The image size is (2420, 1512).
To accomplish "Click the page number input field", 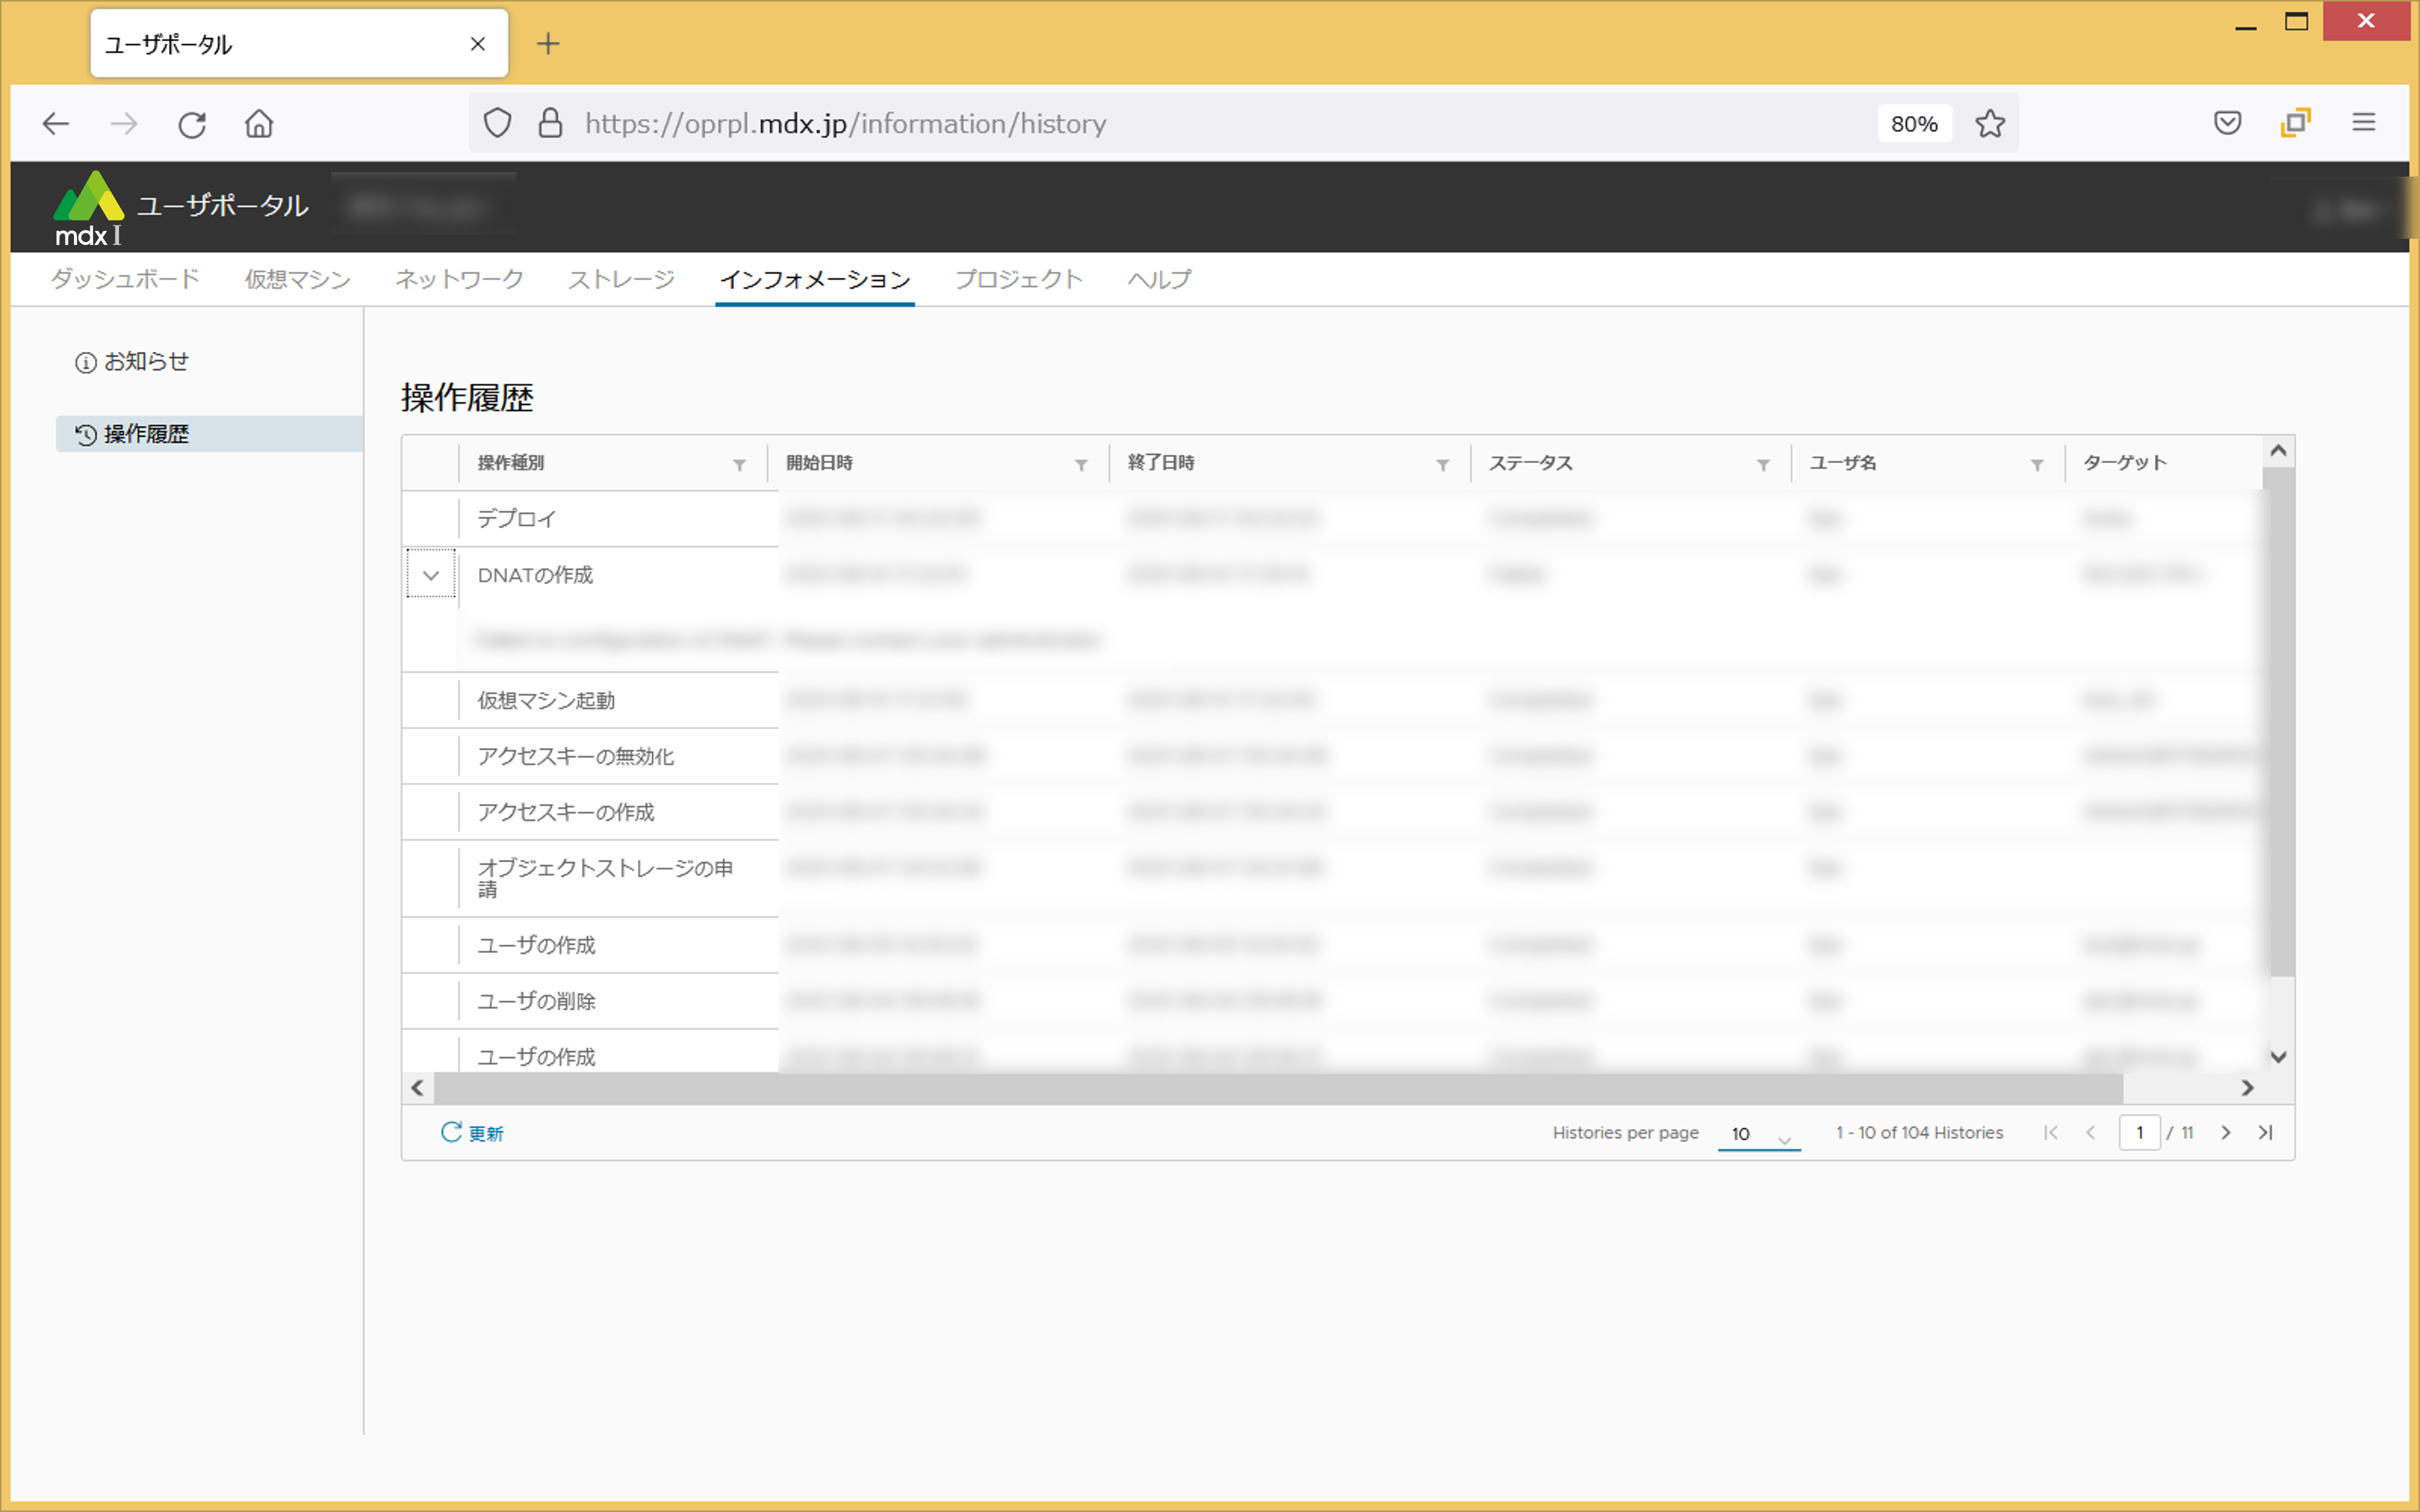I will (2139, 1132).
